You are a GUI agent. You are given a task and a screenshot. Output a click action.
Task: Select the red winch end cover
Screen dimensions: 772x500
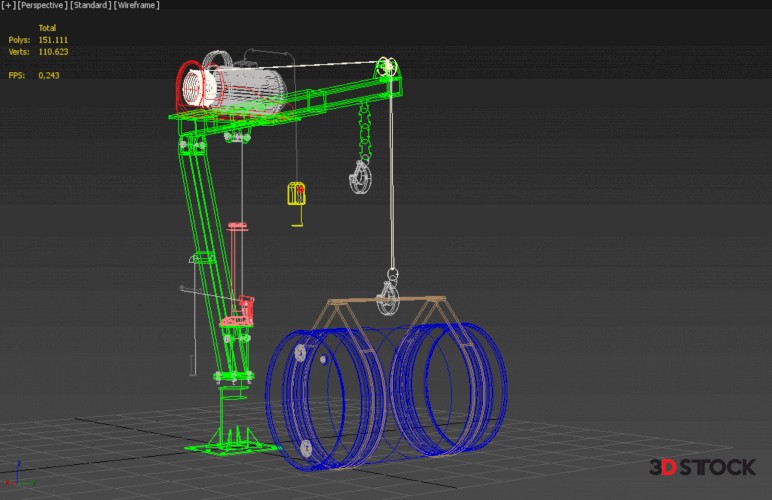(189, 89)
